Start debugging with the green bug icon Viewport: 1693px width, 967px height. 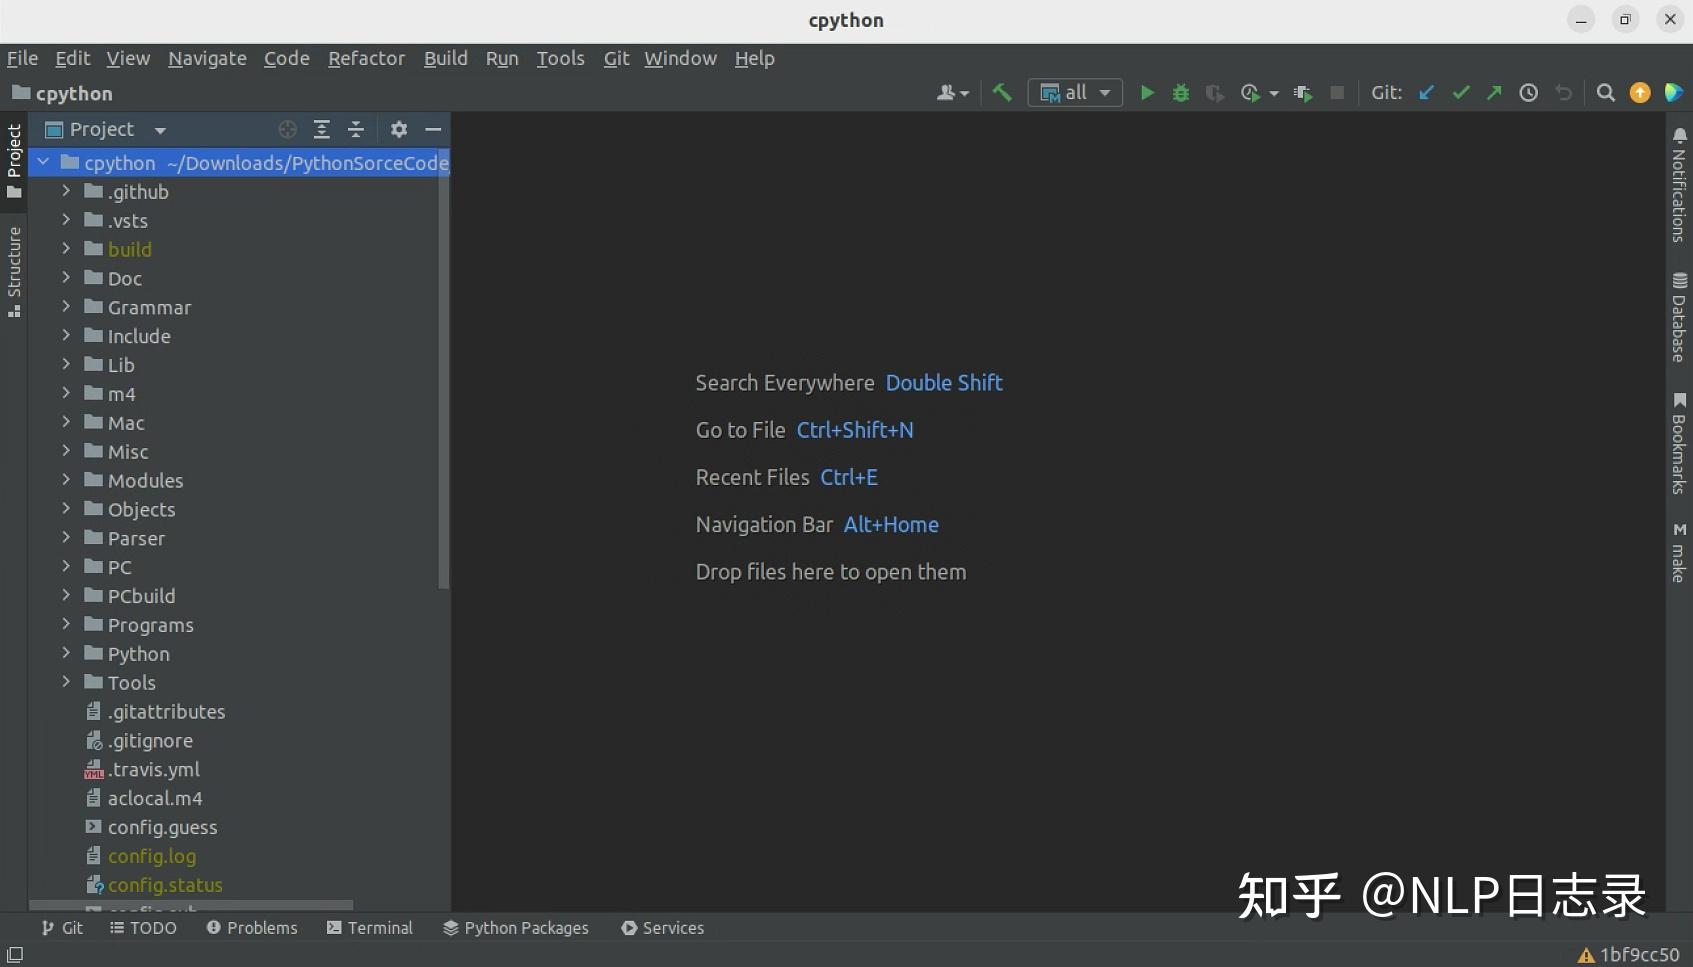[x=1181, y=93]
